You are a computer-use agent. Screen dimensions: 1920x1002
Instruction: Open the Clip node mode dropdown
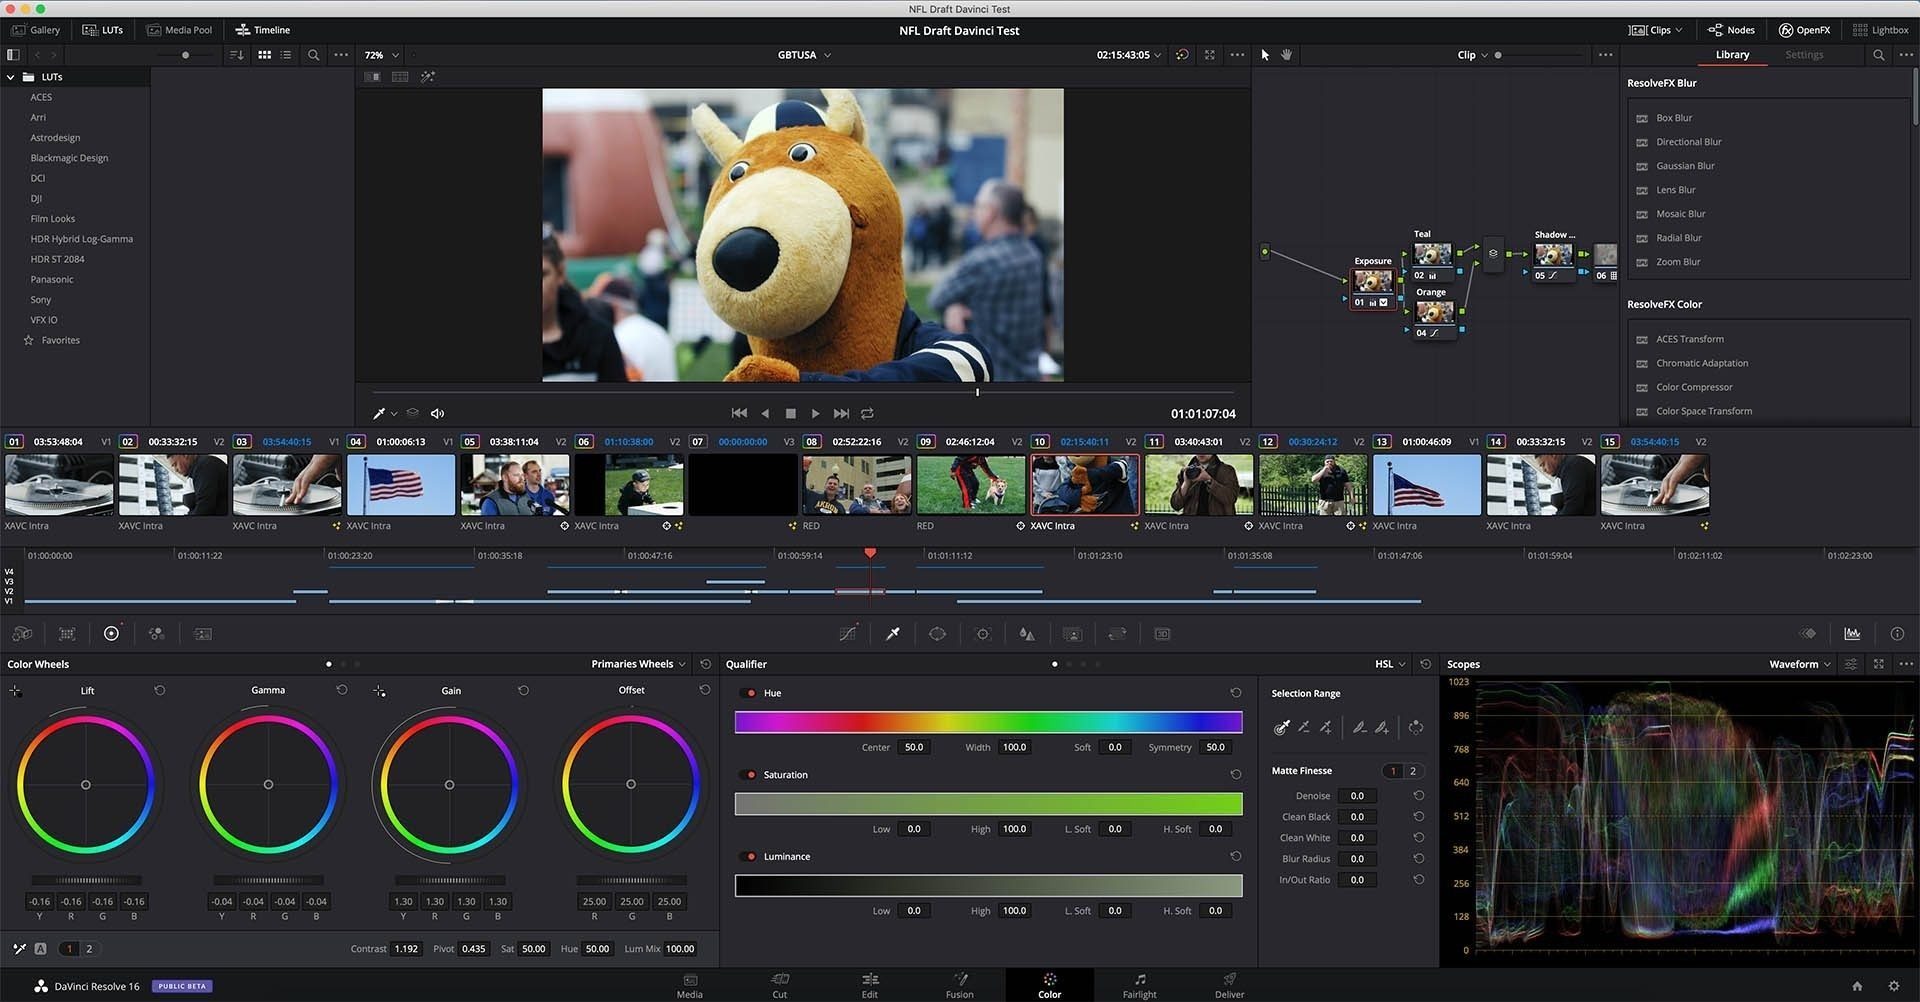pos(1473,55)
